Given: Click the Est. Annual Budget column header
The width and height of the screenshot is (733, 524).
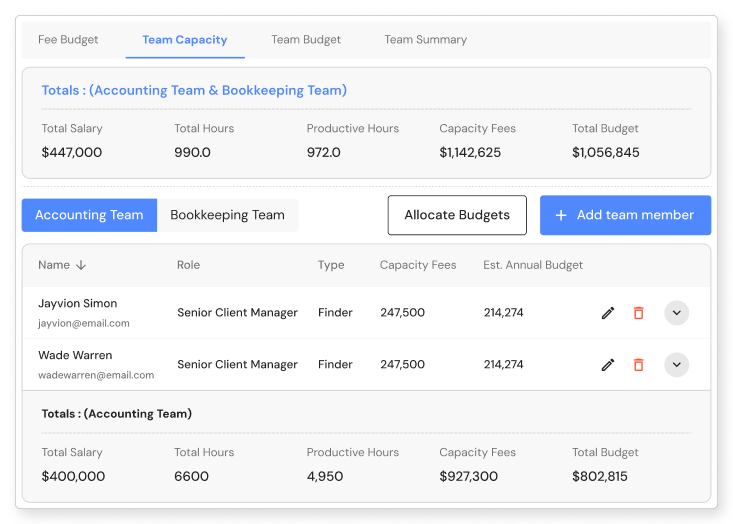Looking at the screenshot, I should 533,265.
